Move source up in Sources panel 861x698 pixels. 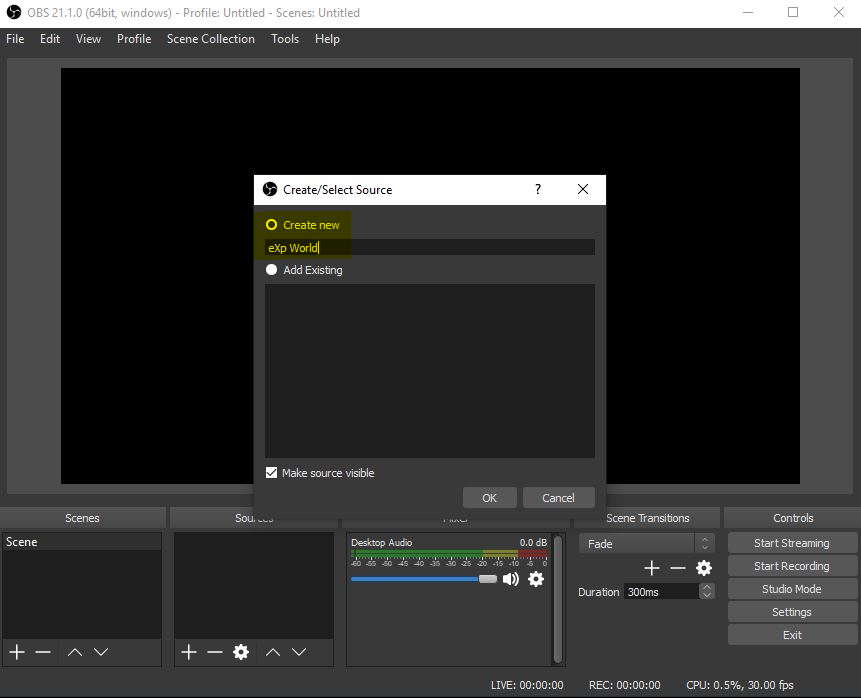(x=273, y=652)
